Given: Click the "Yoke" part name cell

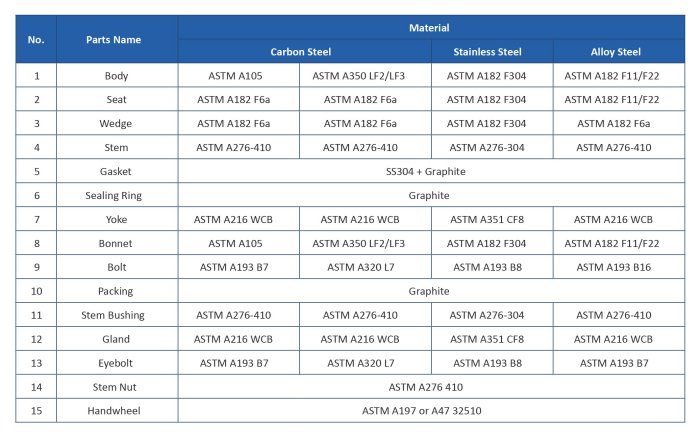Looking at the screenshot, I should pos(117,219).
